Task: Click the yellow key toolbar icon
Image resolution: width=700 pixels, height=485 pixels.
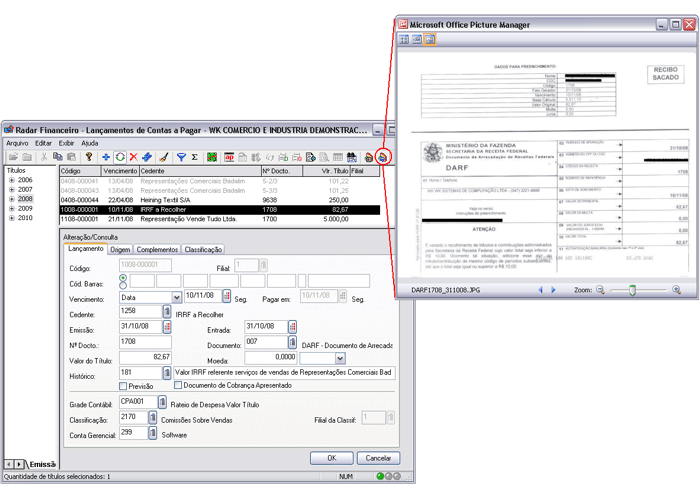Action: tap(89, 157)
